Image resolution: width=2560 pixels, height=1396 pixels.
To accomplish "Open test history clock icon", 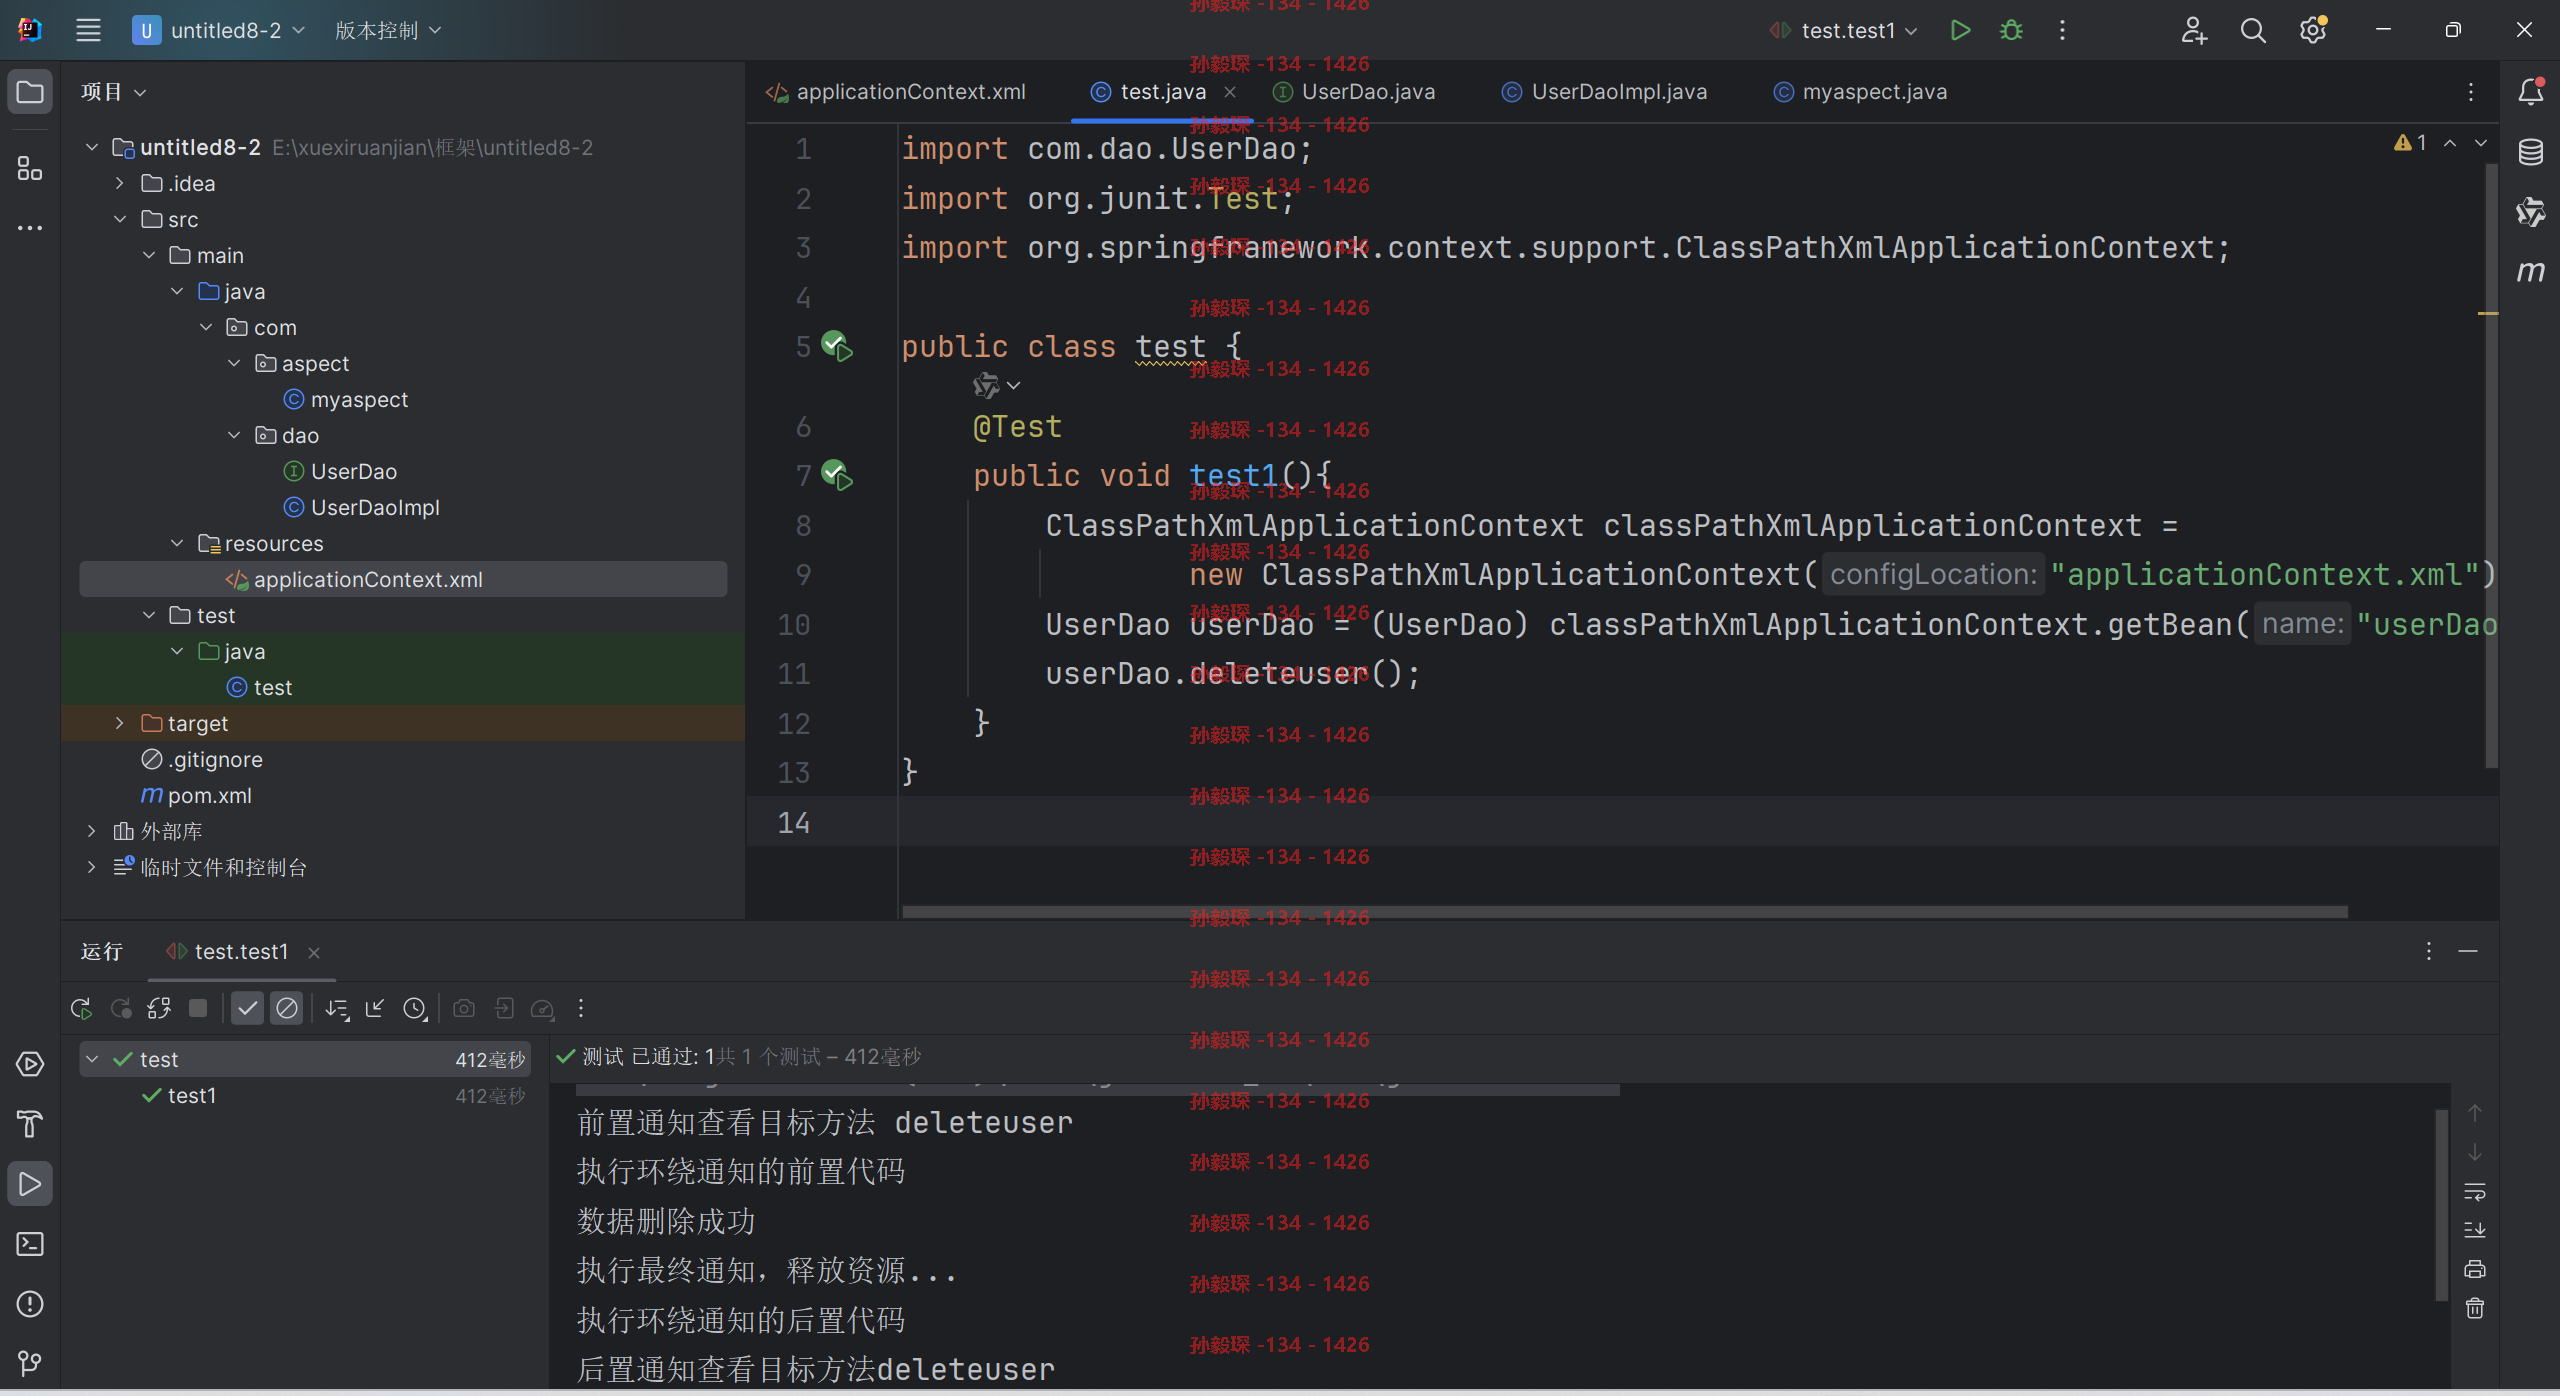I will [x=415, y=1009].
